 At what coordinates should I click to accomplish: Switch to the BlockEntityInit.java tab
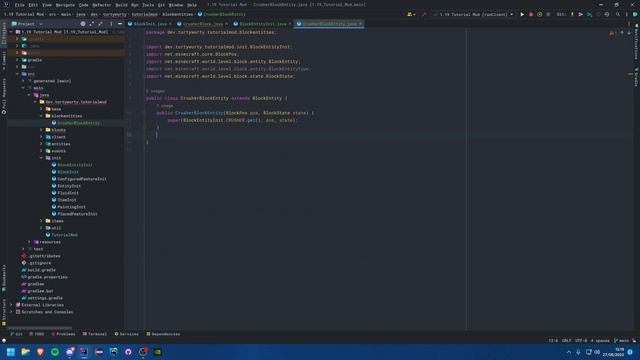(263, 24)
